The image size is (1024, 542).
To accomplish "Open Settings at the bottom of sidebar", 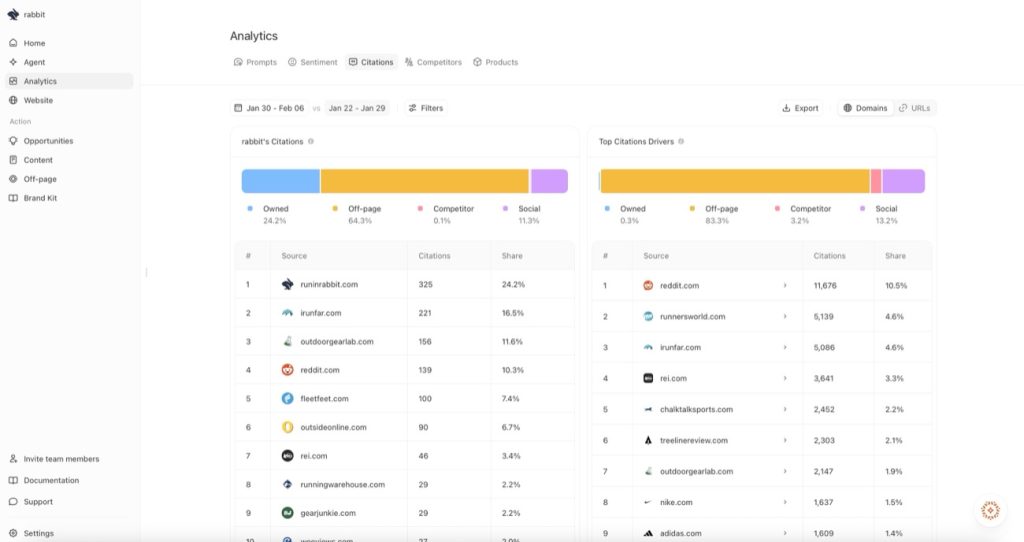I will pos(38,533).
